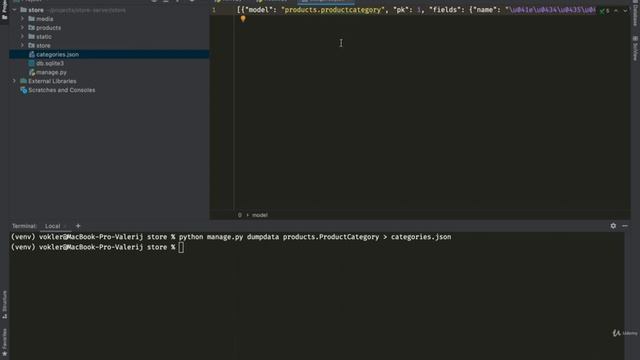Image resolution: width=640 pixels, height=360 pixels.
Task: Select the media folder name
Action: click(44, 19)
